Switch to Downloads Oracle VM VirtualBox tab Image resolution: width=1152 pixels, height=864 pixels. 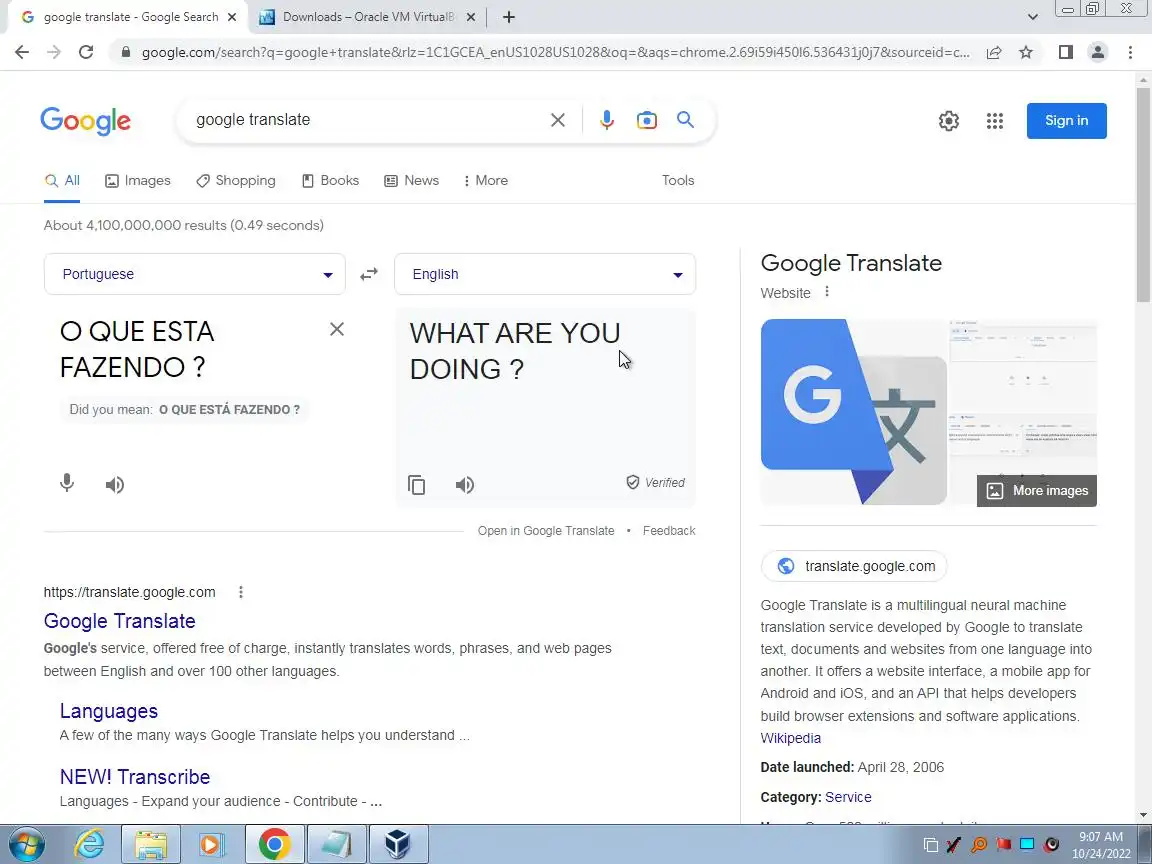coord(359,17)
